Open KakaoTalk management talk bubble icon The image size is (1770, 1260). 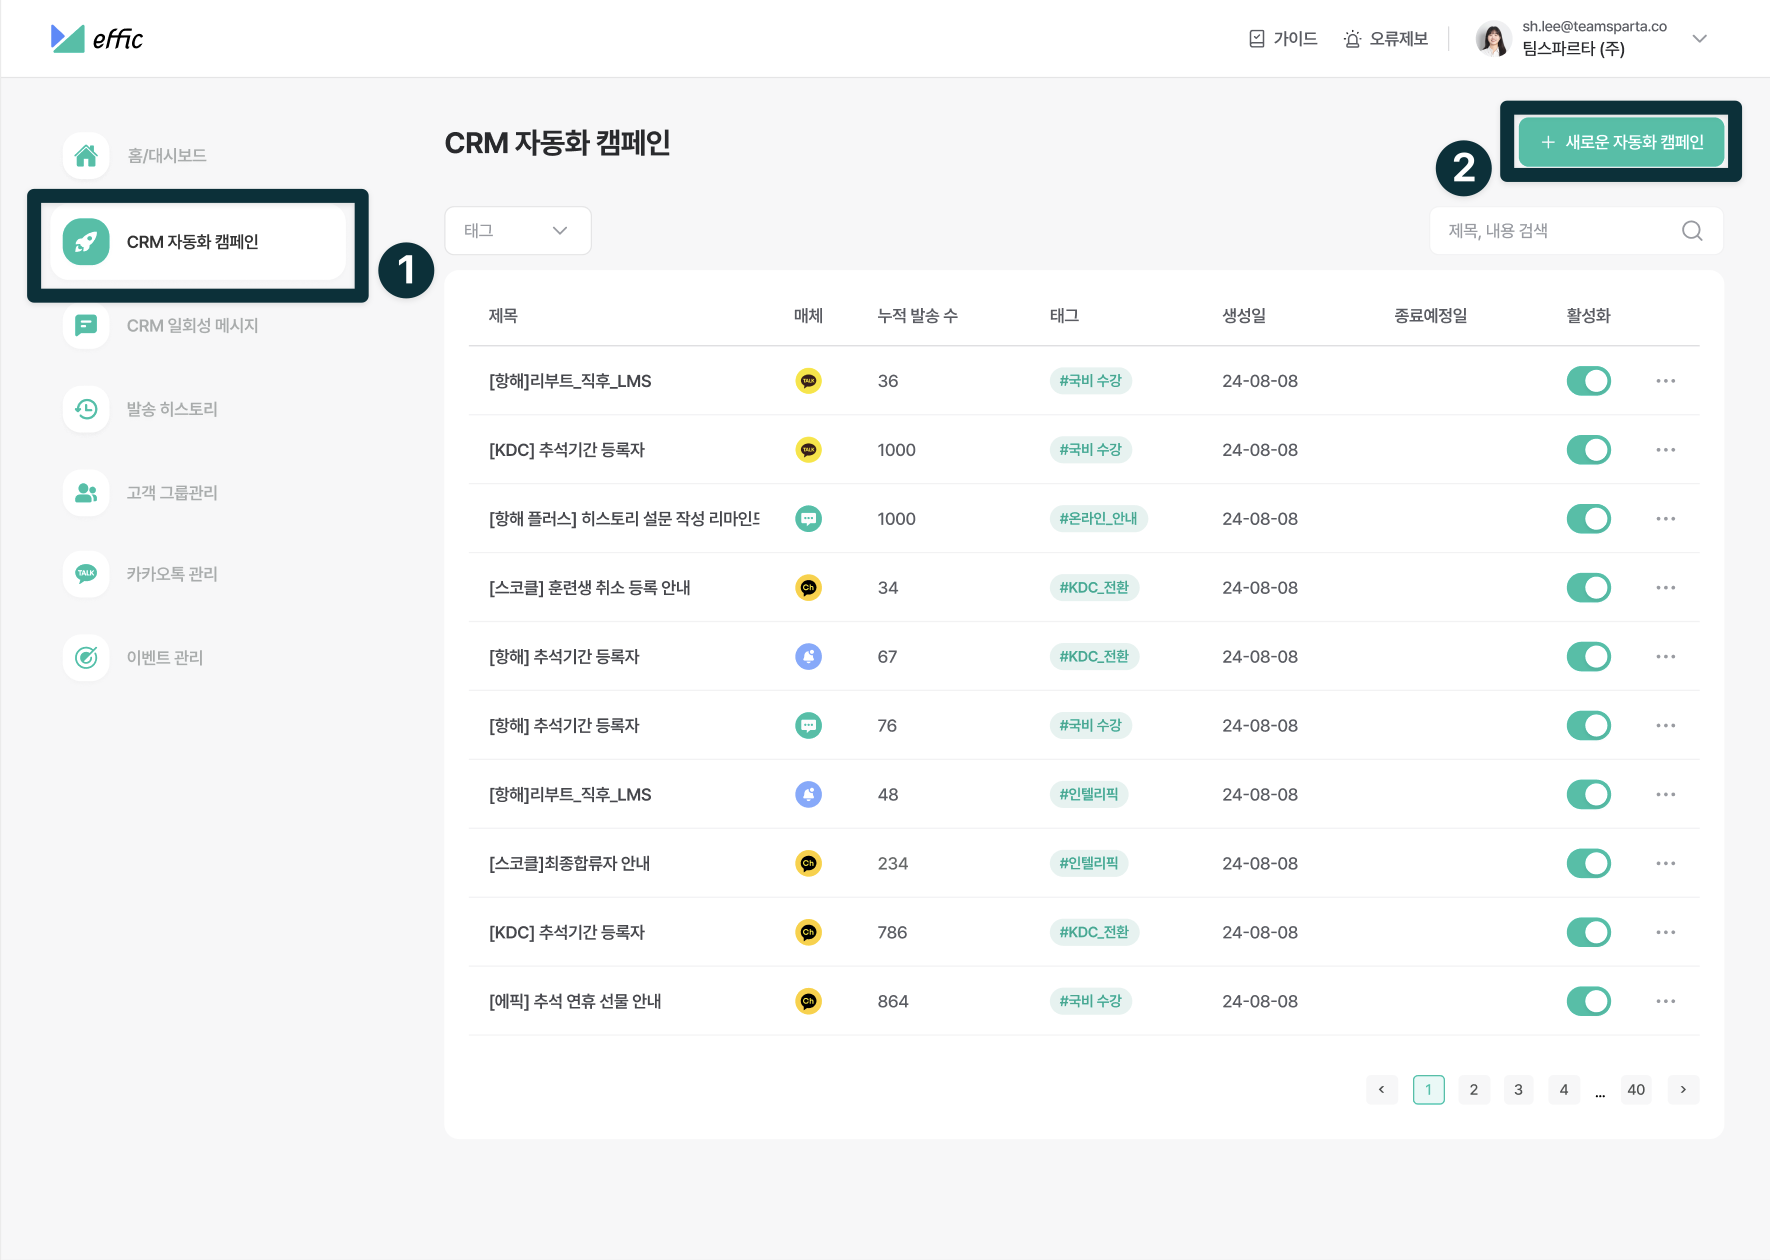86,574
